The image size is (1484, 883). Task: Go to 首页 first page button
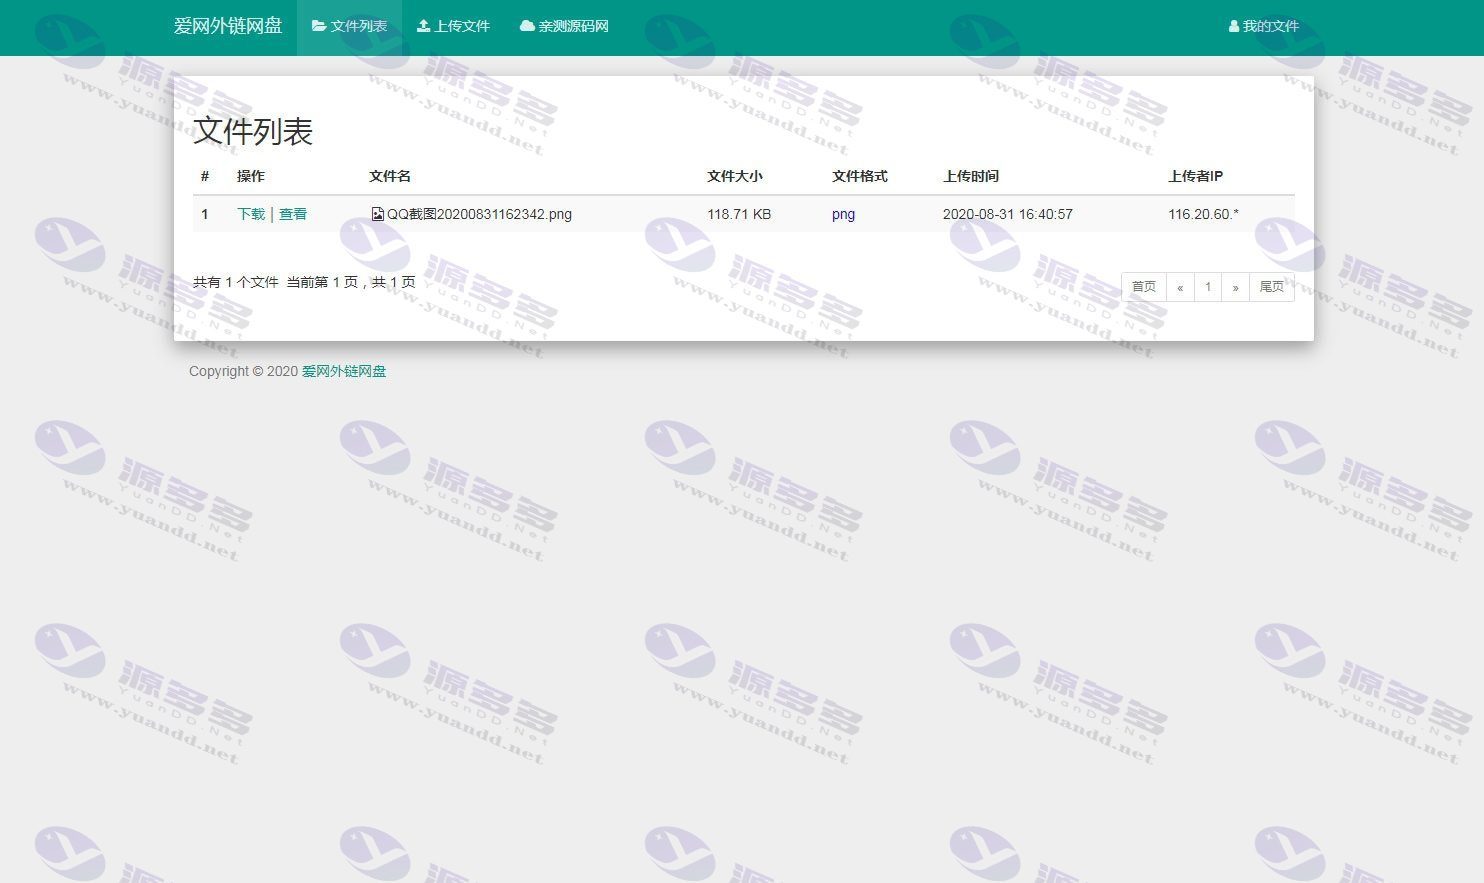tap(1144, 287)
